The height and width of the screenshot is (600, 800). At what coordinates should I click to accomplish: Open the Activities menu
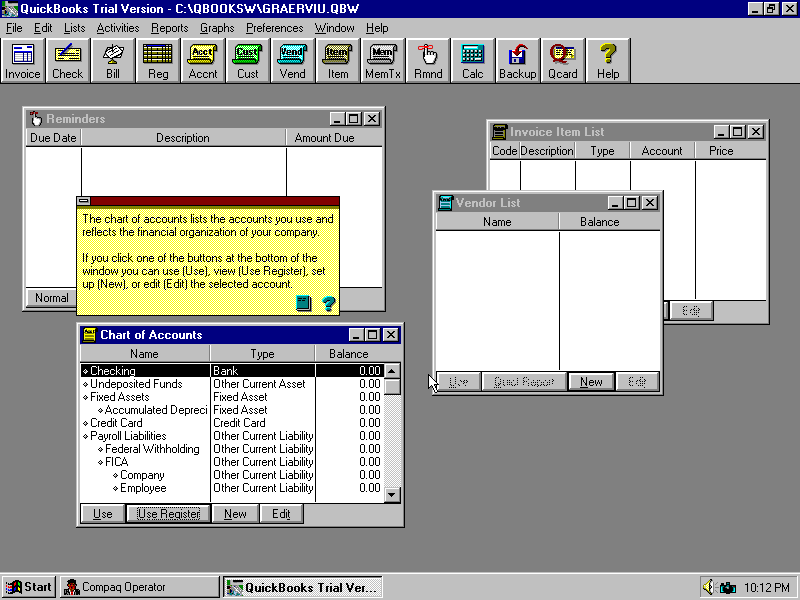coord(118,28)
